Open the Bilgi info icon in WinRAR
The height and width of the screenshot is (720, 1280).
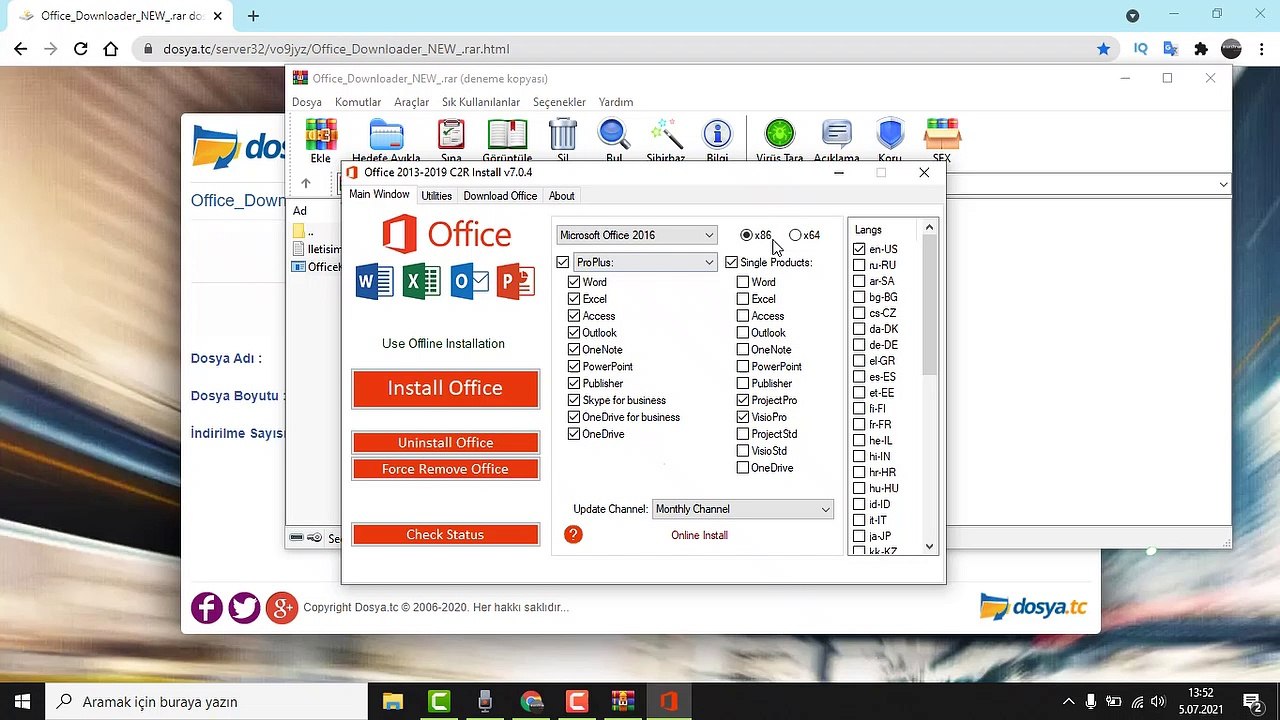[717, 135]
